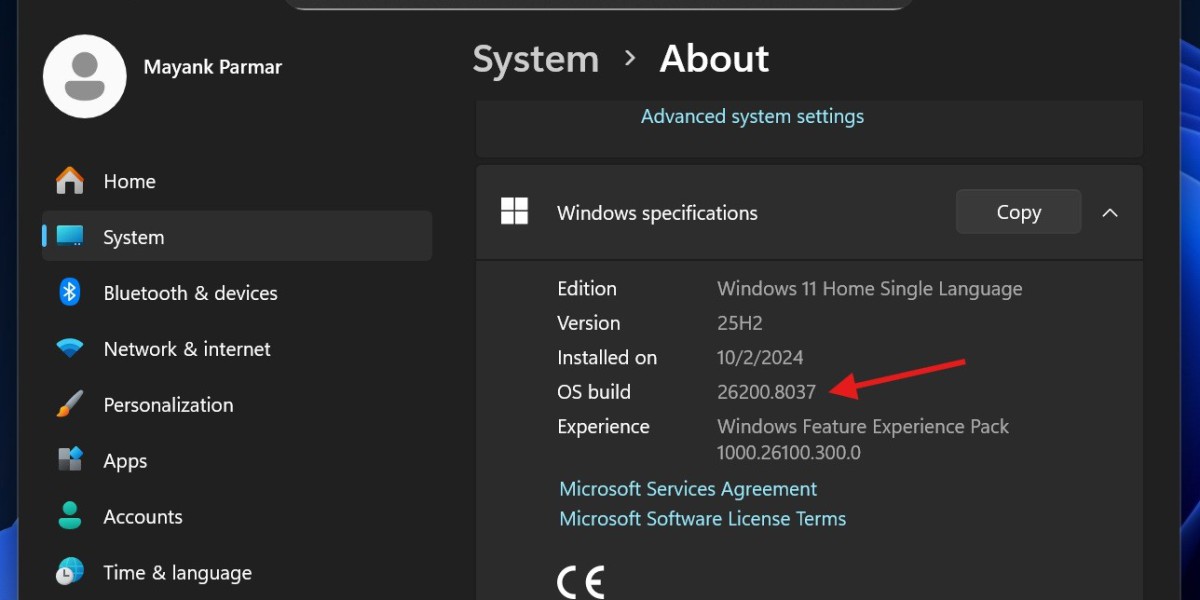
Task: Click the user profile avatar picture
Action: pos(85,76)
